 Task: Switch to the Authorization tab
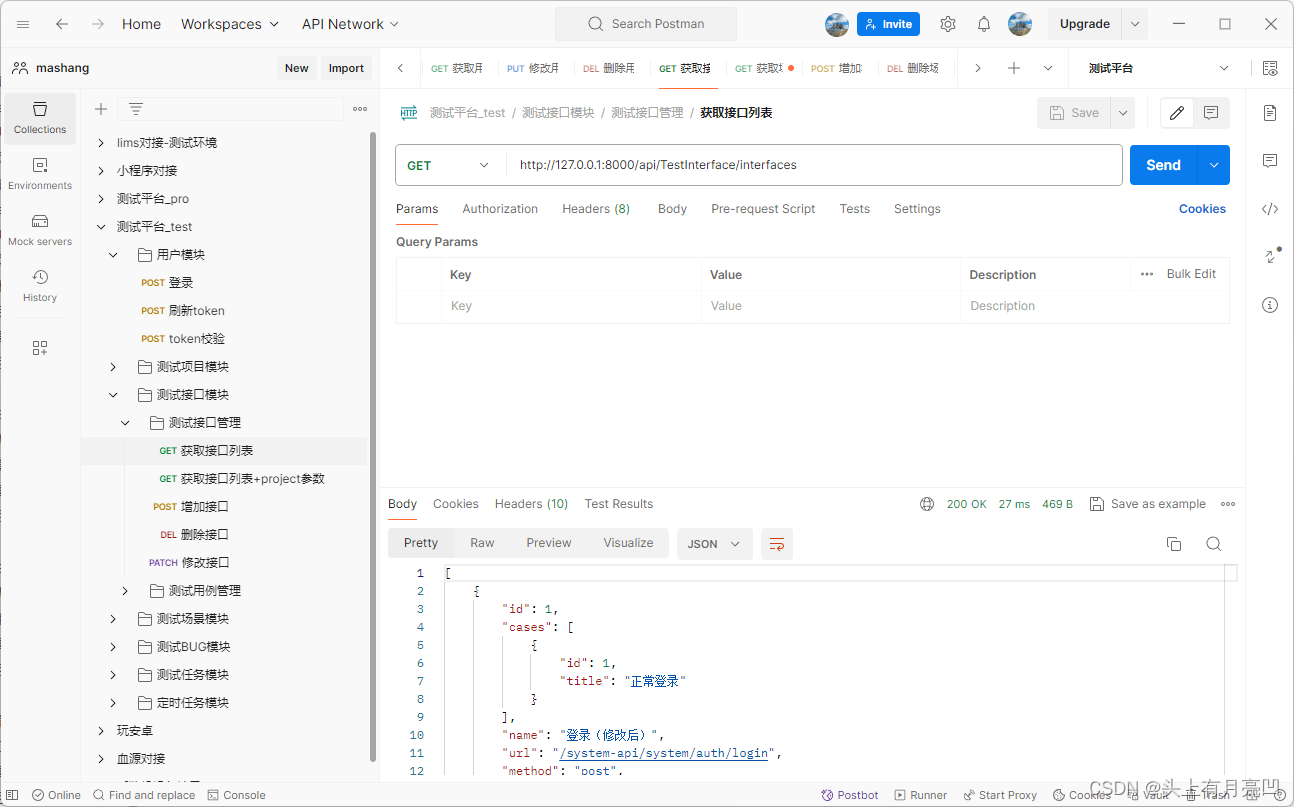coord(500,209)
